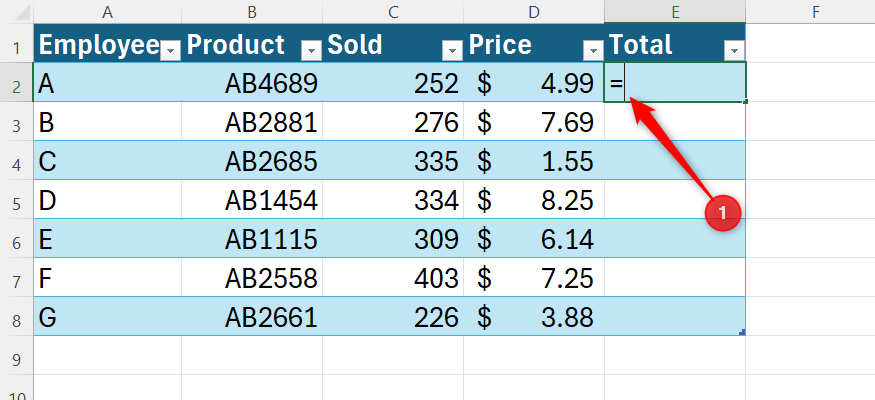875x400 pixels.
Task: Select sold value 403
Action: (x=393, y=277)
